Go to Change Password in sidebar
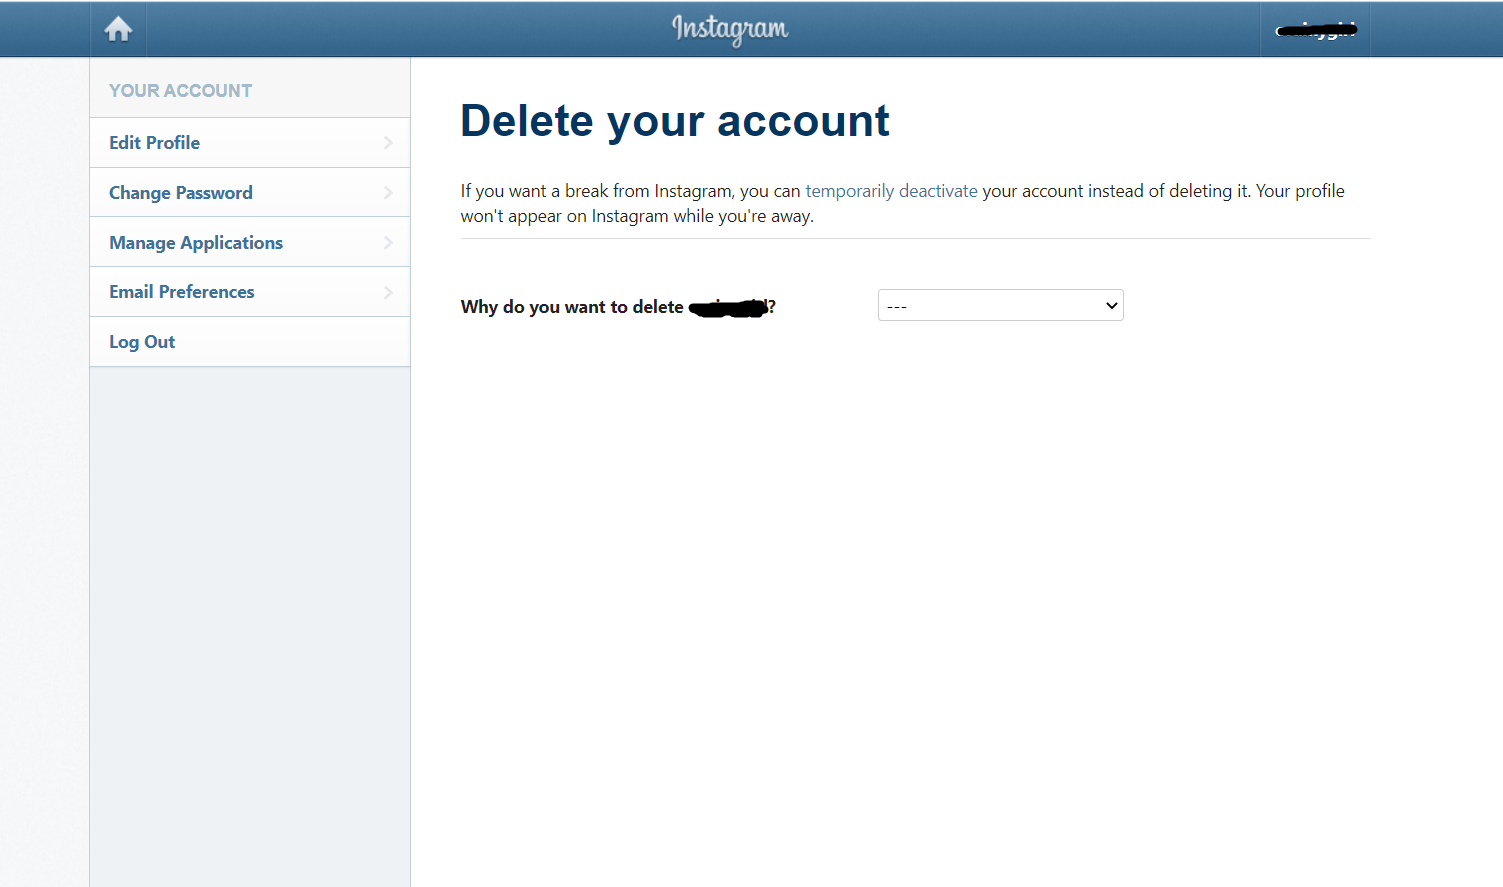This screenshot has width=1503, height=887. pyautogui.click(x=181, y=193)
